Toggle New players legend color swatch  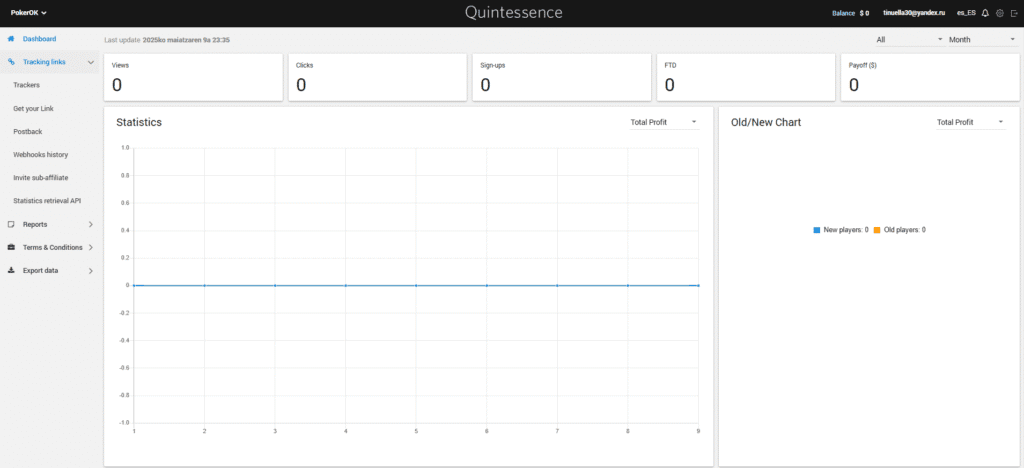coord(817,230)
